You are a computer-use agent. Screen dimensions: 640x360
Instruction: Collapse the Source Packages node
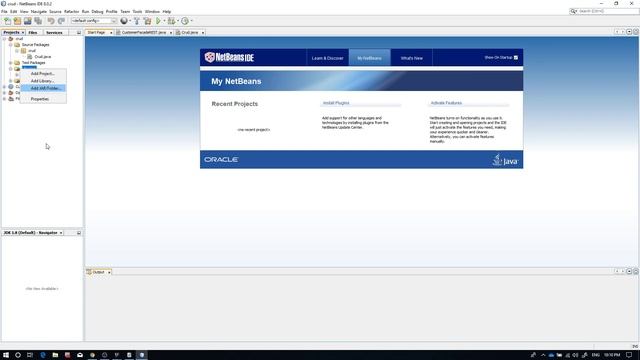11,45
